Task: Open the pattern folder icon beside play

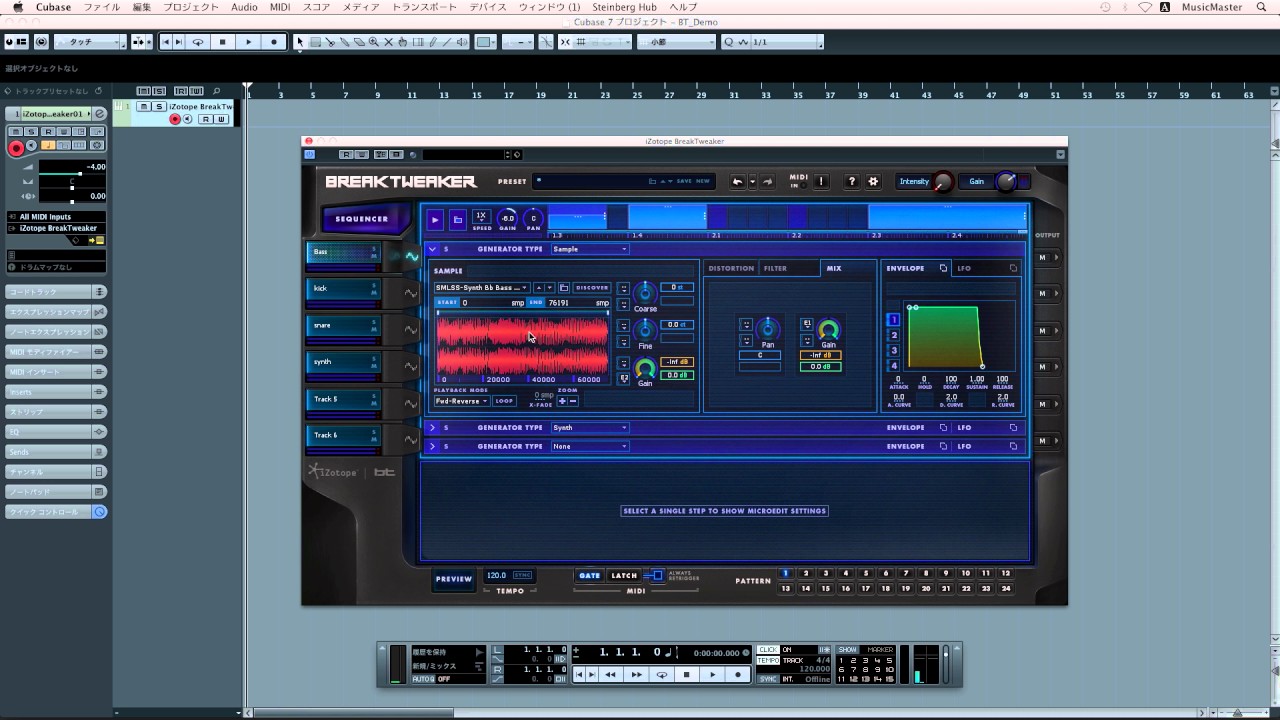Action: [x=457, y=219]
